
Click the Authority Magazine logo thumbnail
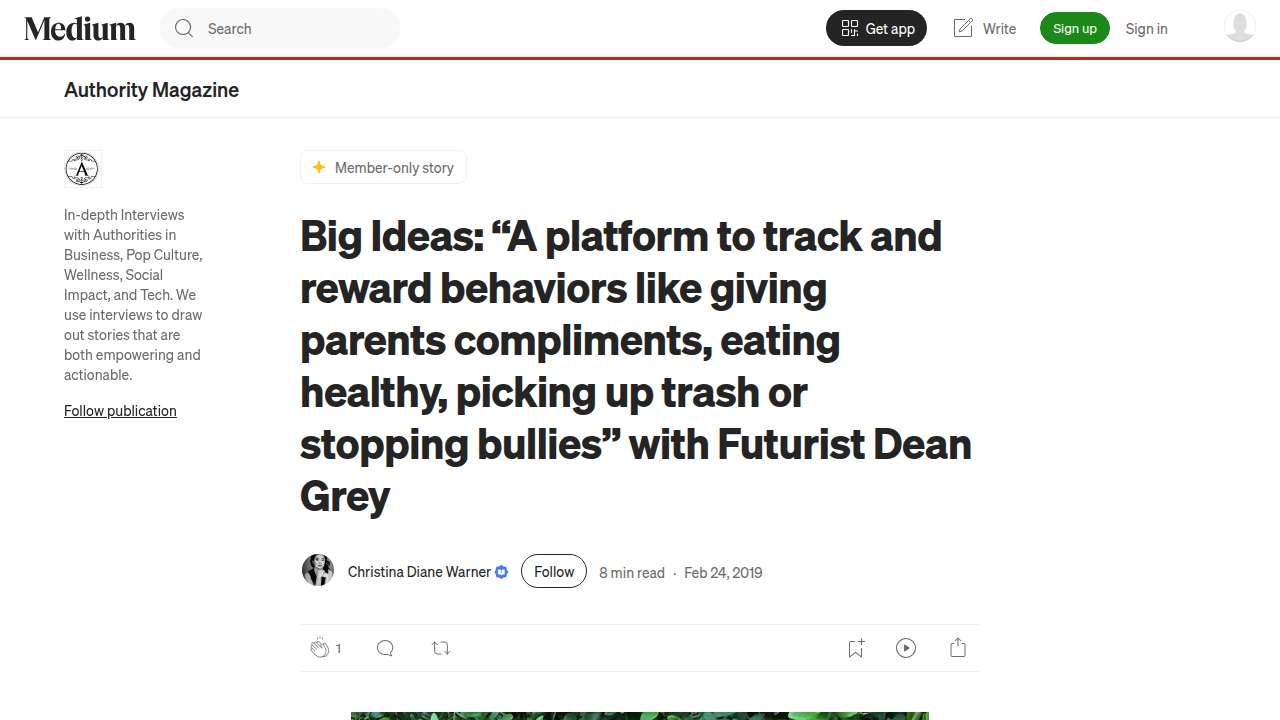coord(83,169)
